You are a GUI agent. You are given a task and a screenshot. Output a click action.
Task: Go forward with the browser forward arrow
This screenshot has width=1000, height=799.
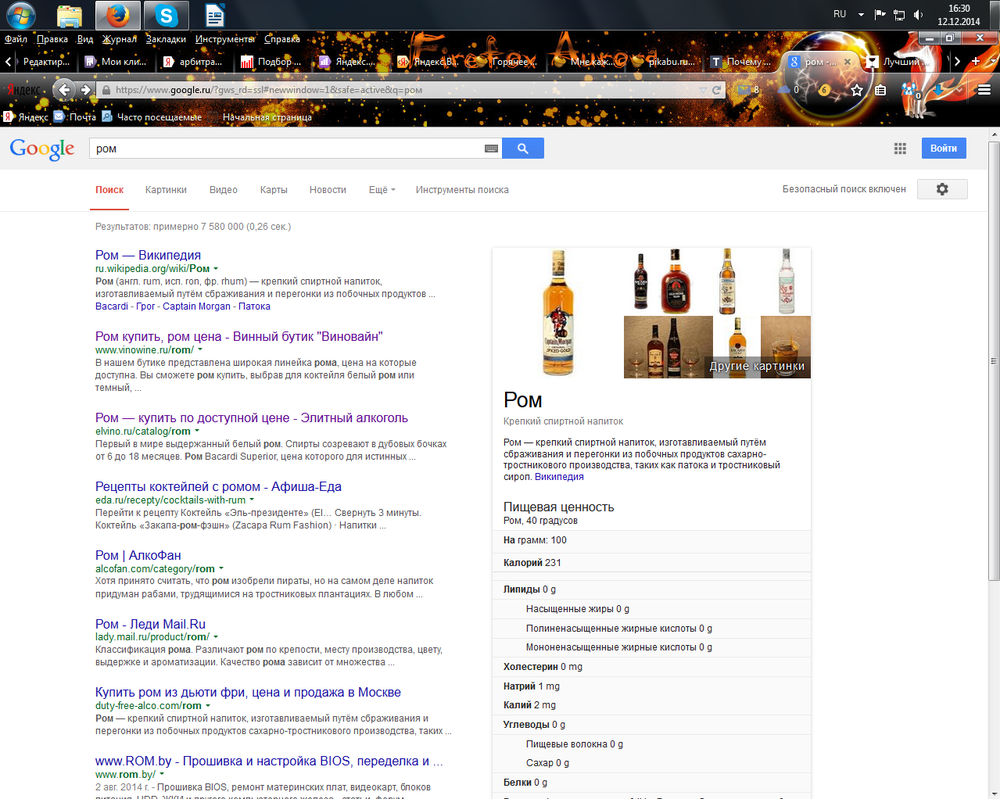click(x=85, y=90)
